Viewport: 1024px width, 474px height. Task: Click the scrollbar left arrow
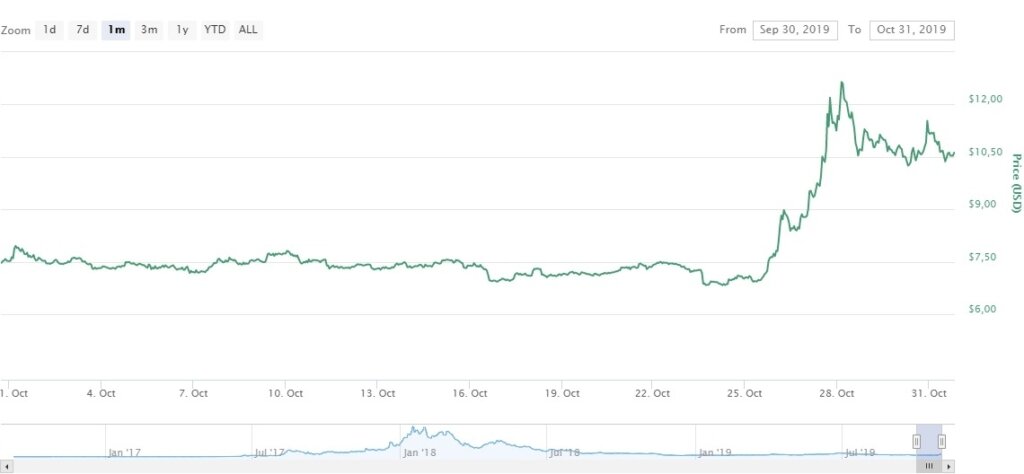point(5,466)
